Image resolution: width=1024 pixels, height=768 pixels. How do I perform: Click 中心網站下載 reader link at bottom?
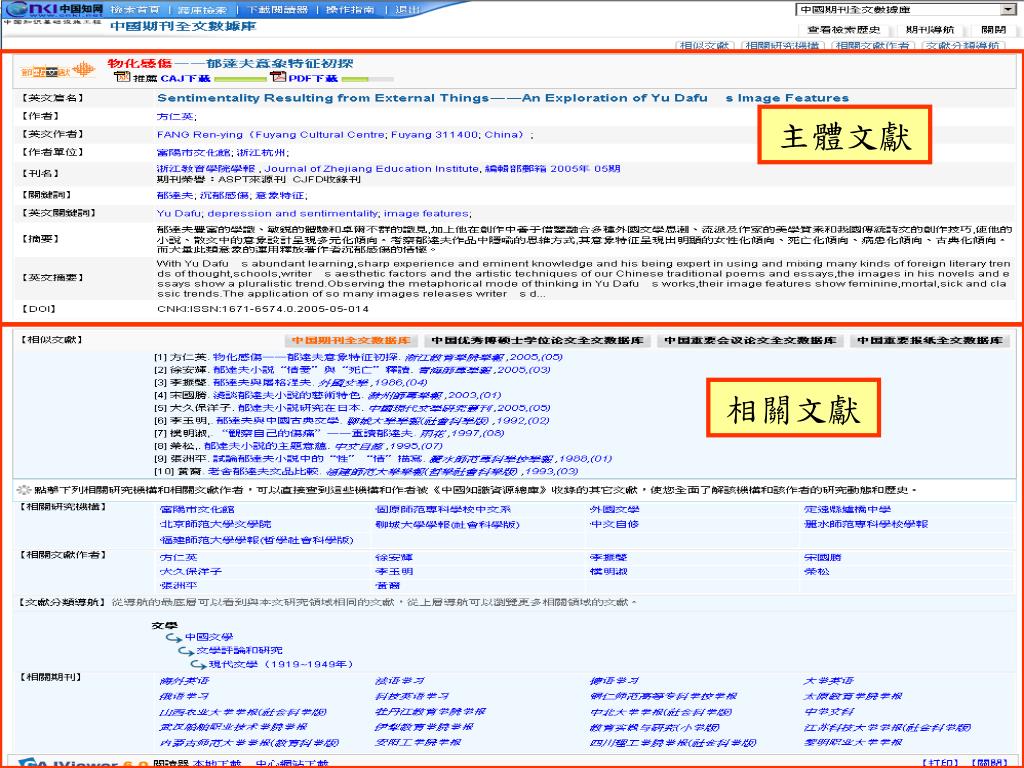coord(292,763)
